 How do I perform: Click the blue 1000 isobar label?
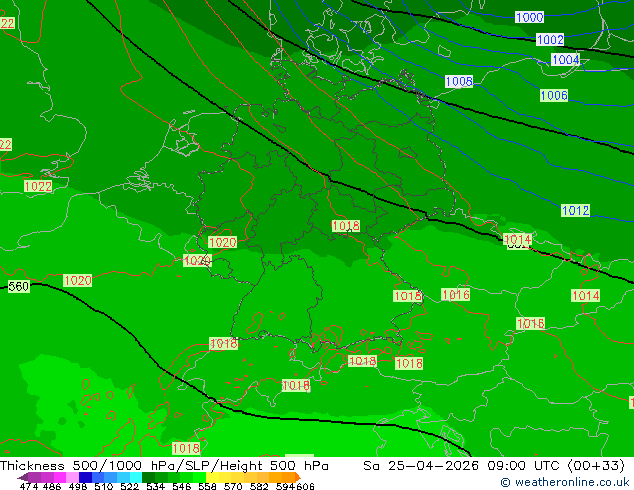[529, 17]
